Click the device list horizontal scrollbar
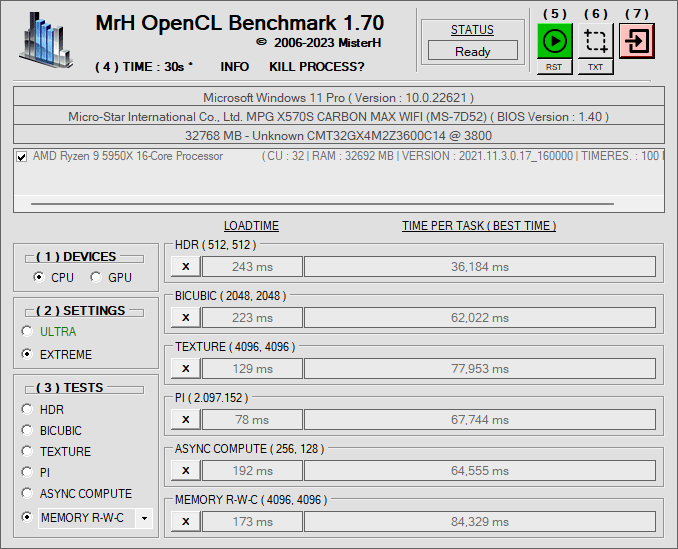 pos(322,203)
